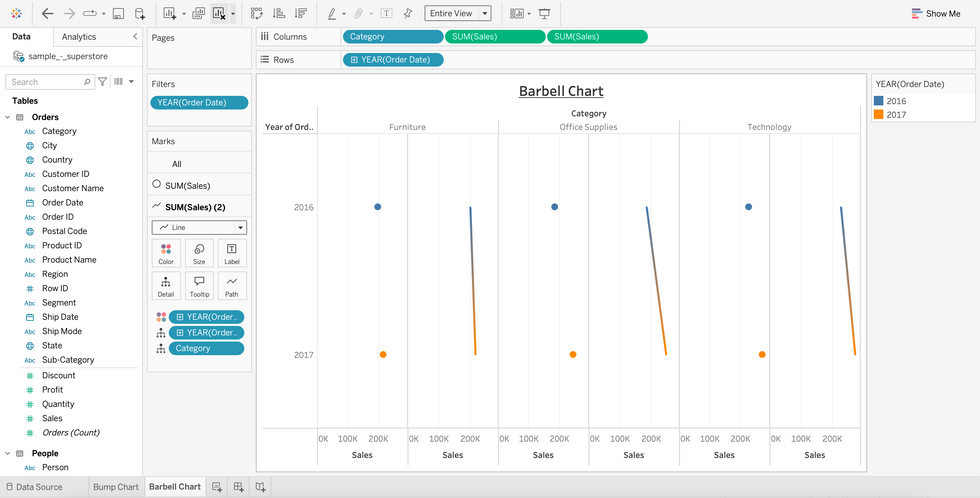This screenshot has height=498, width=980.
Task: Click the data pane Search field
Action: 49,82
